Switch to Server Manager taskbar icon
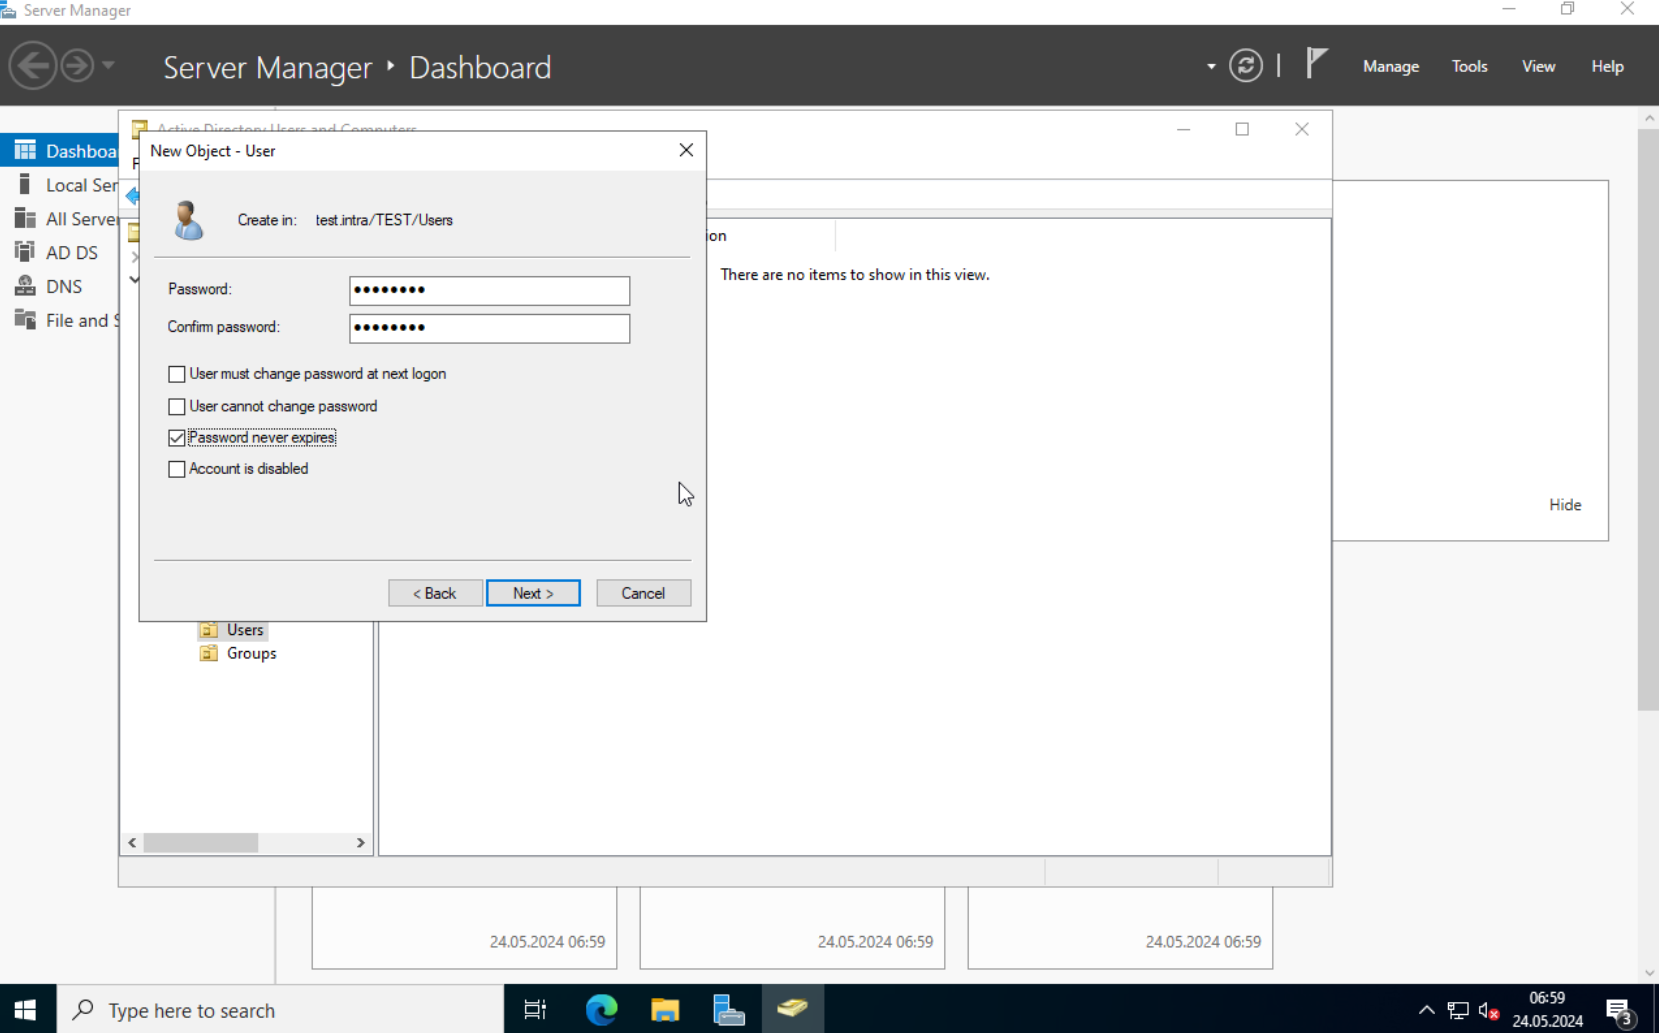Screen dimensions: 1659x1033 click(728, 1010)
